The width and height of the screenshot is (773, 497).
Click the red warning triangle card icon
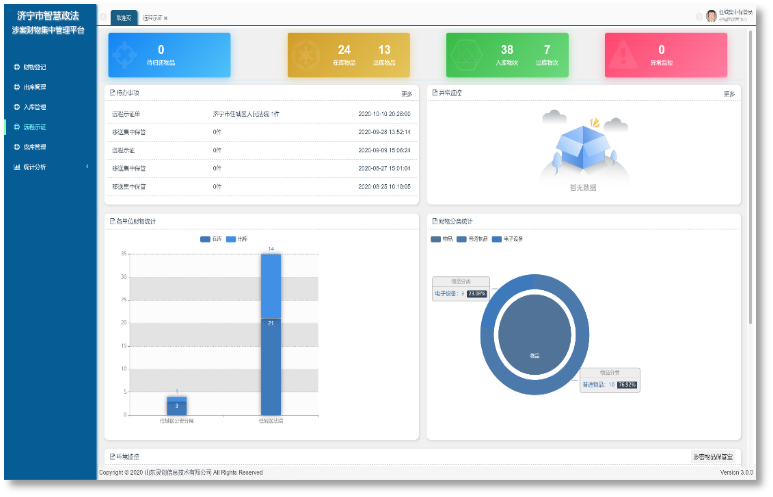tap(622, 55)
